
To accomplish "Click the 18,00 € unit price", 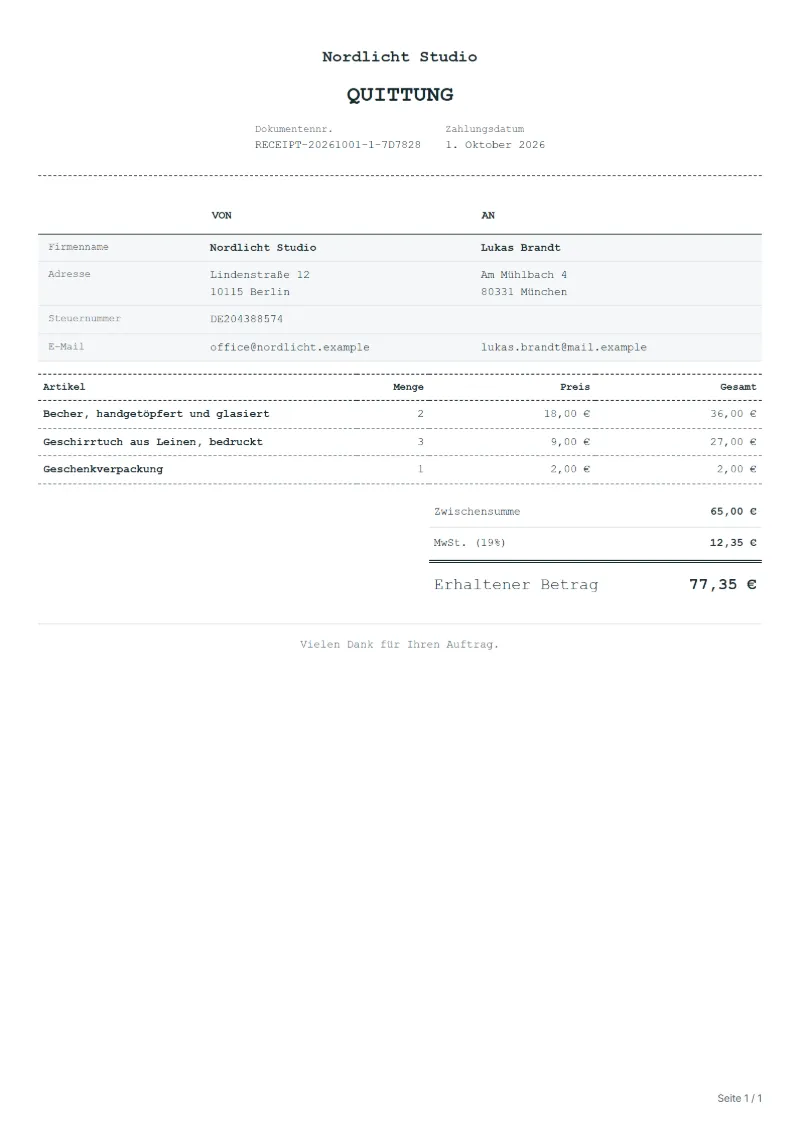I will coord(567,414).
